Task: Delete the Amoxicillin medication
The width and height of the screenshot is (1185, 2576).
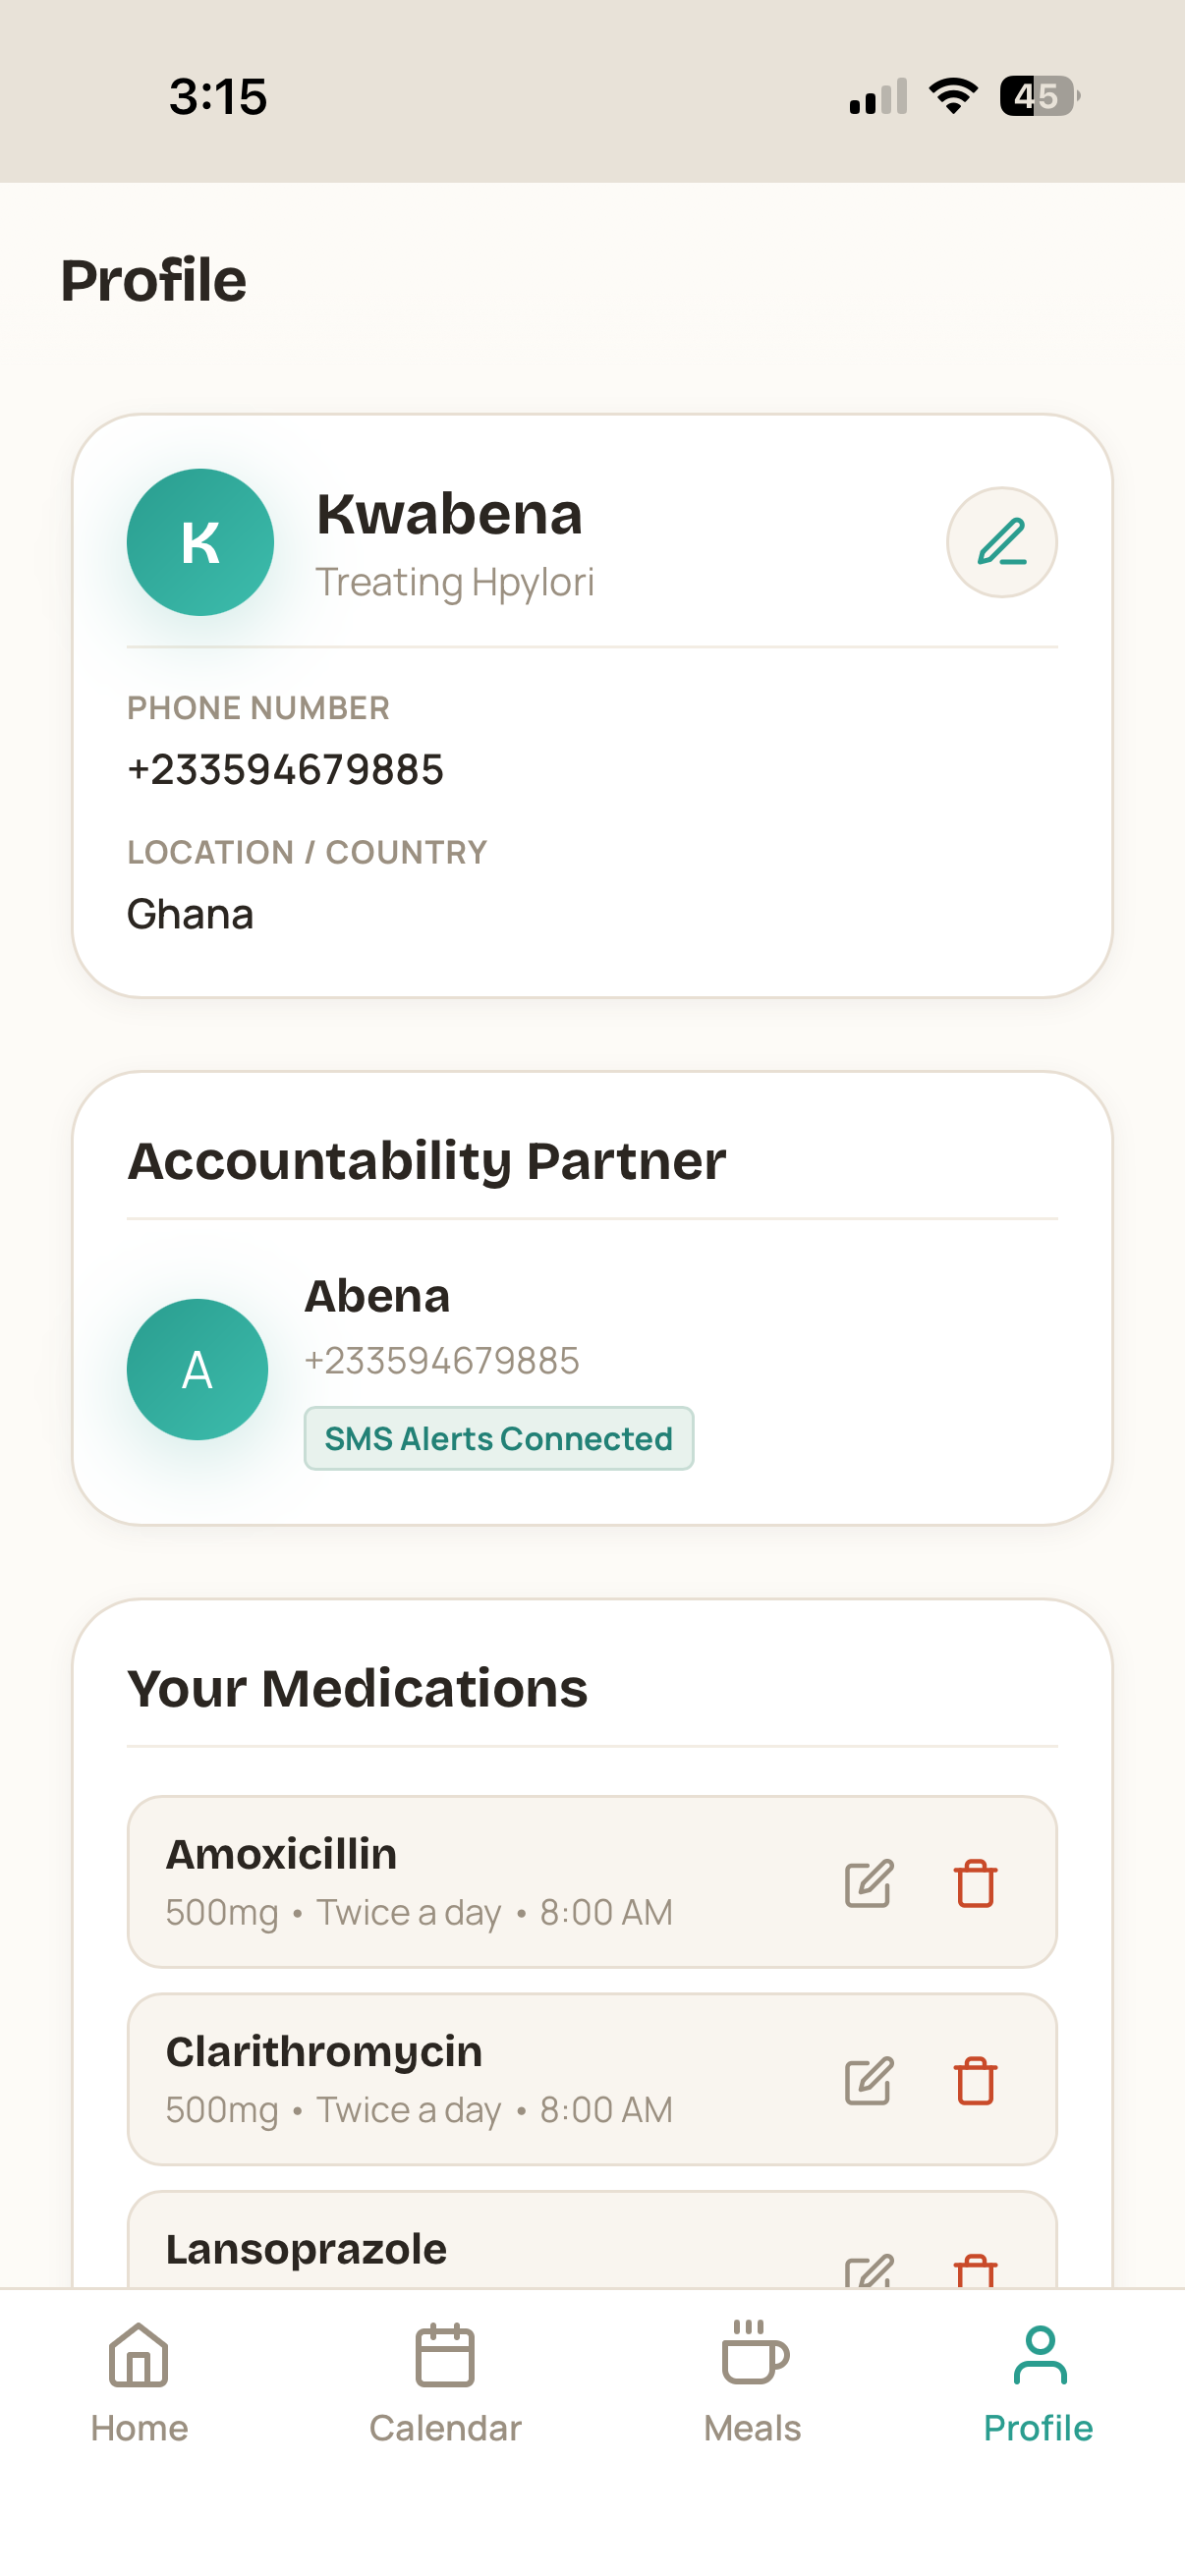Action: (x=975, y=1883)
